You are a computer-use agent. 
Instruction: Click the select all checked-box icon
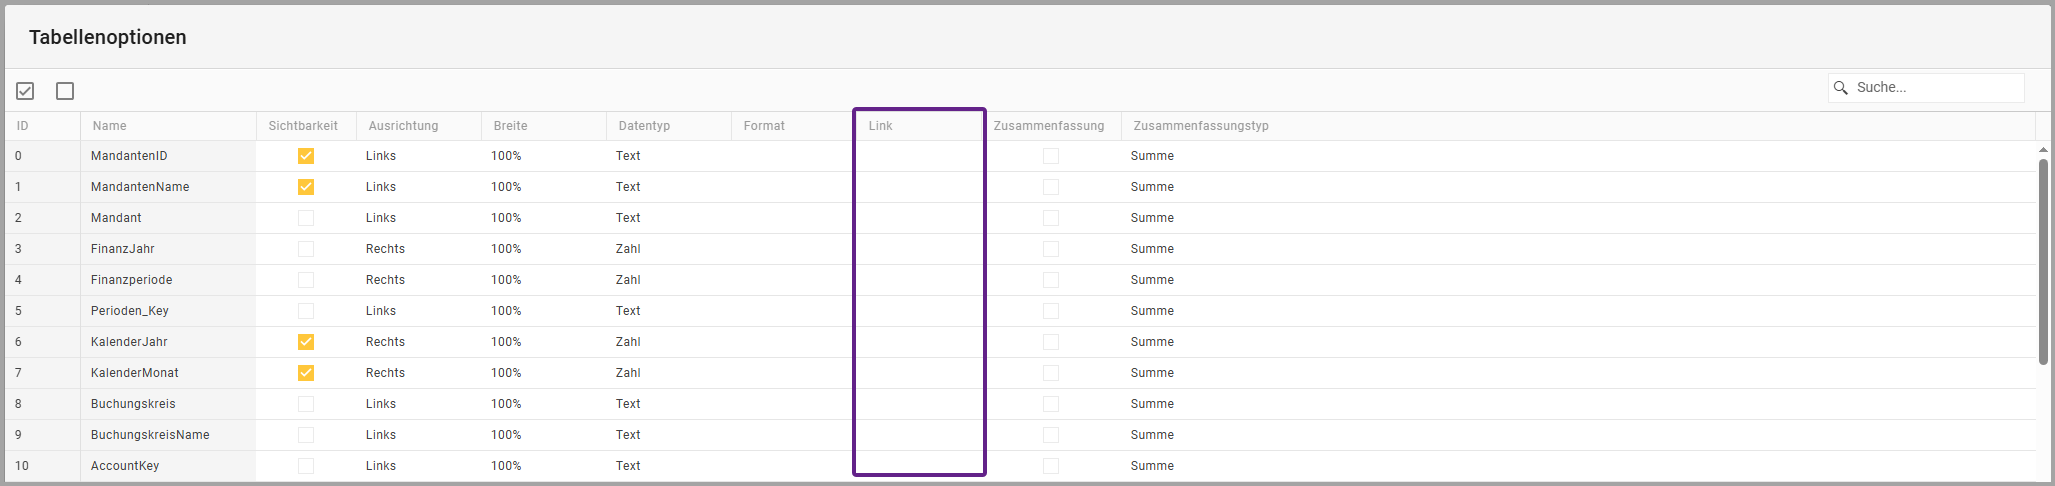25,91
